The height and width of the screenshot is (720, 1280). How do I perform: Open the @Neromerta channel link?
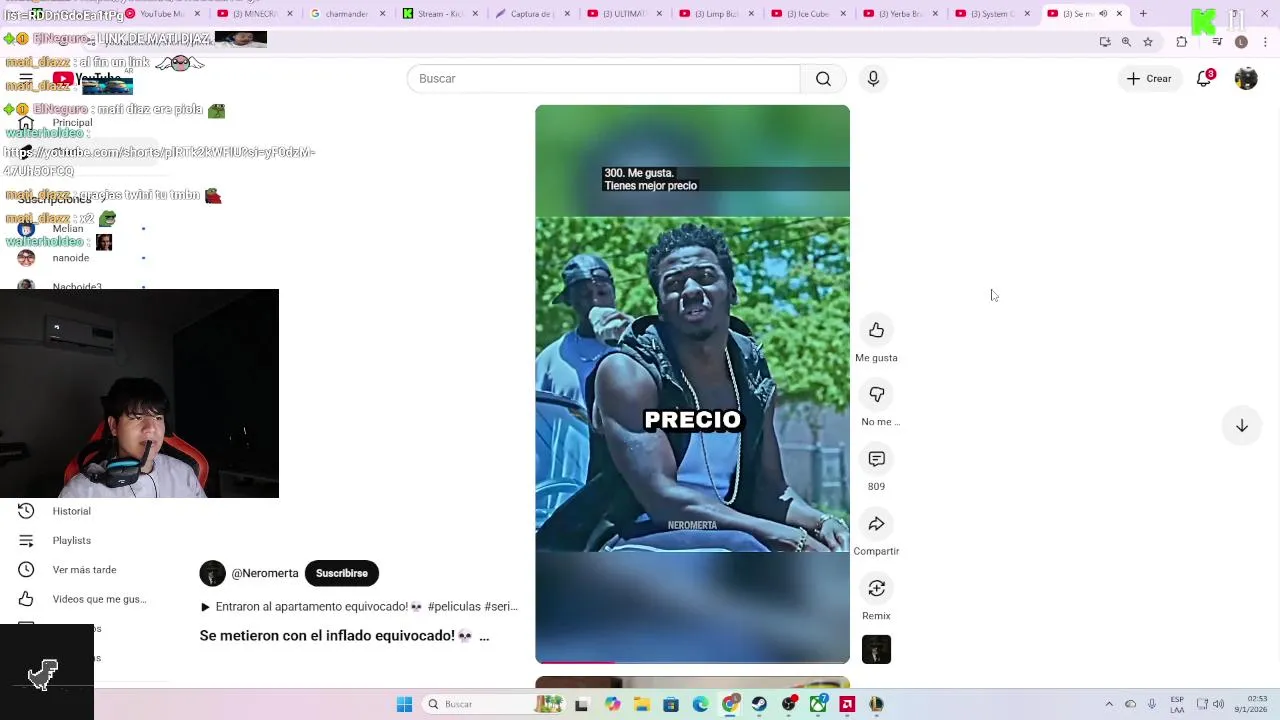coord(265,573)
